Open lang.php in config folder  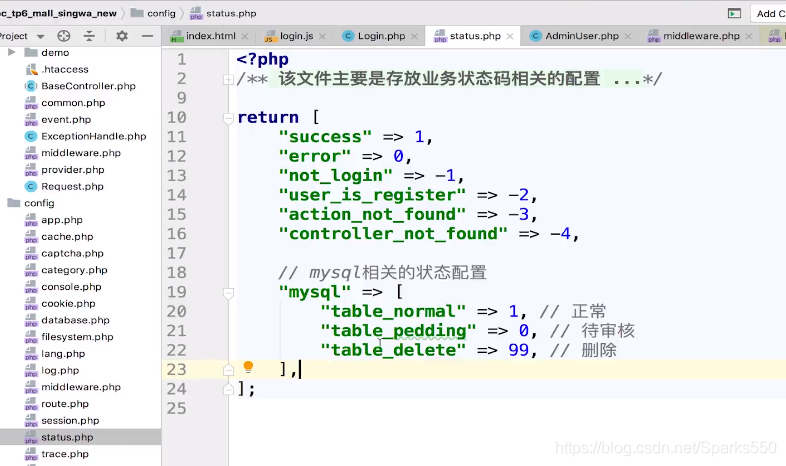pos(63,354)
